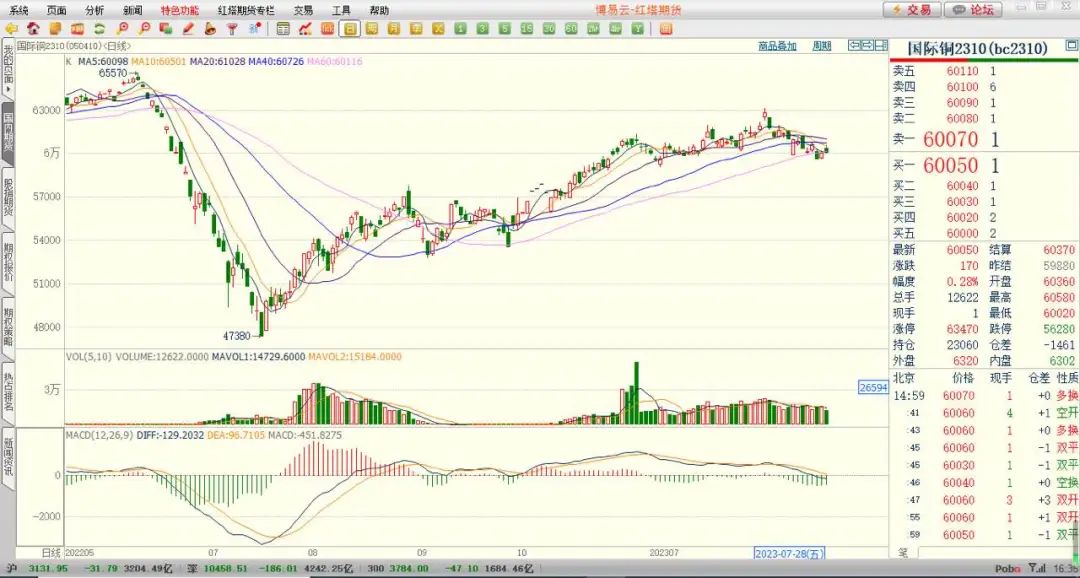This screenshot has width=1080, height=578.
Task: Maximize the 国际铜2310 quote panel icon
Action: 857,46
